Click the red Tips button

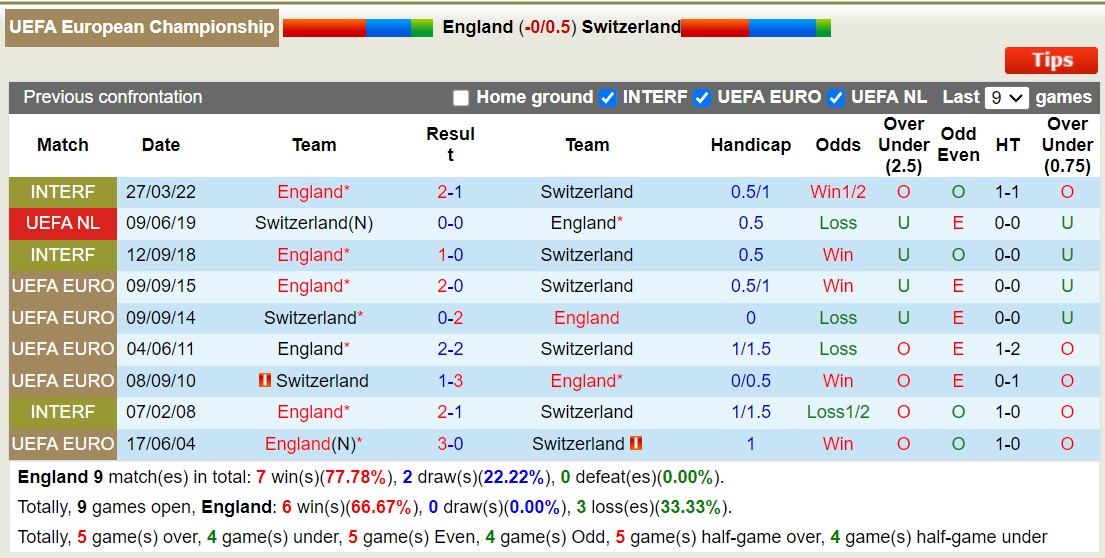1051,61
